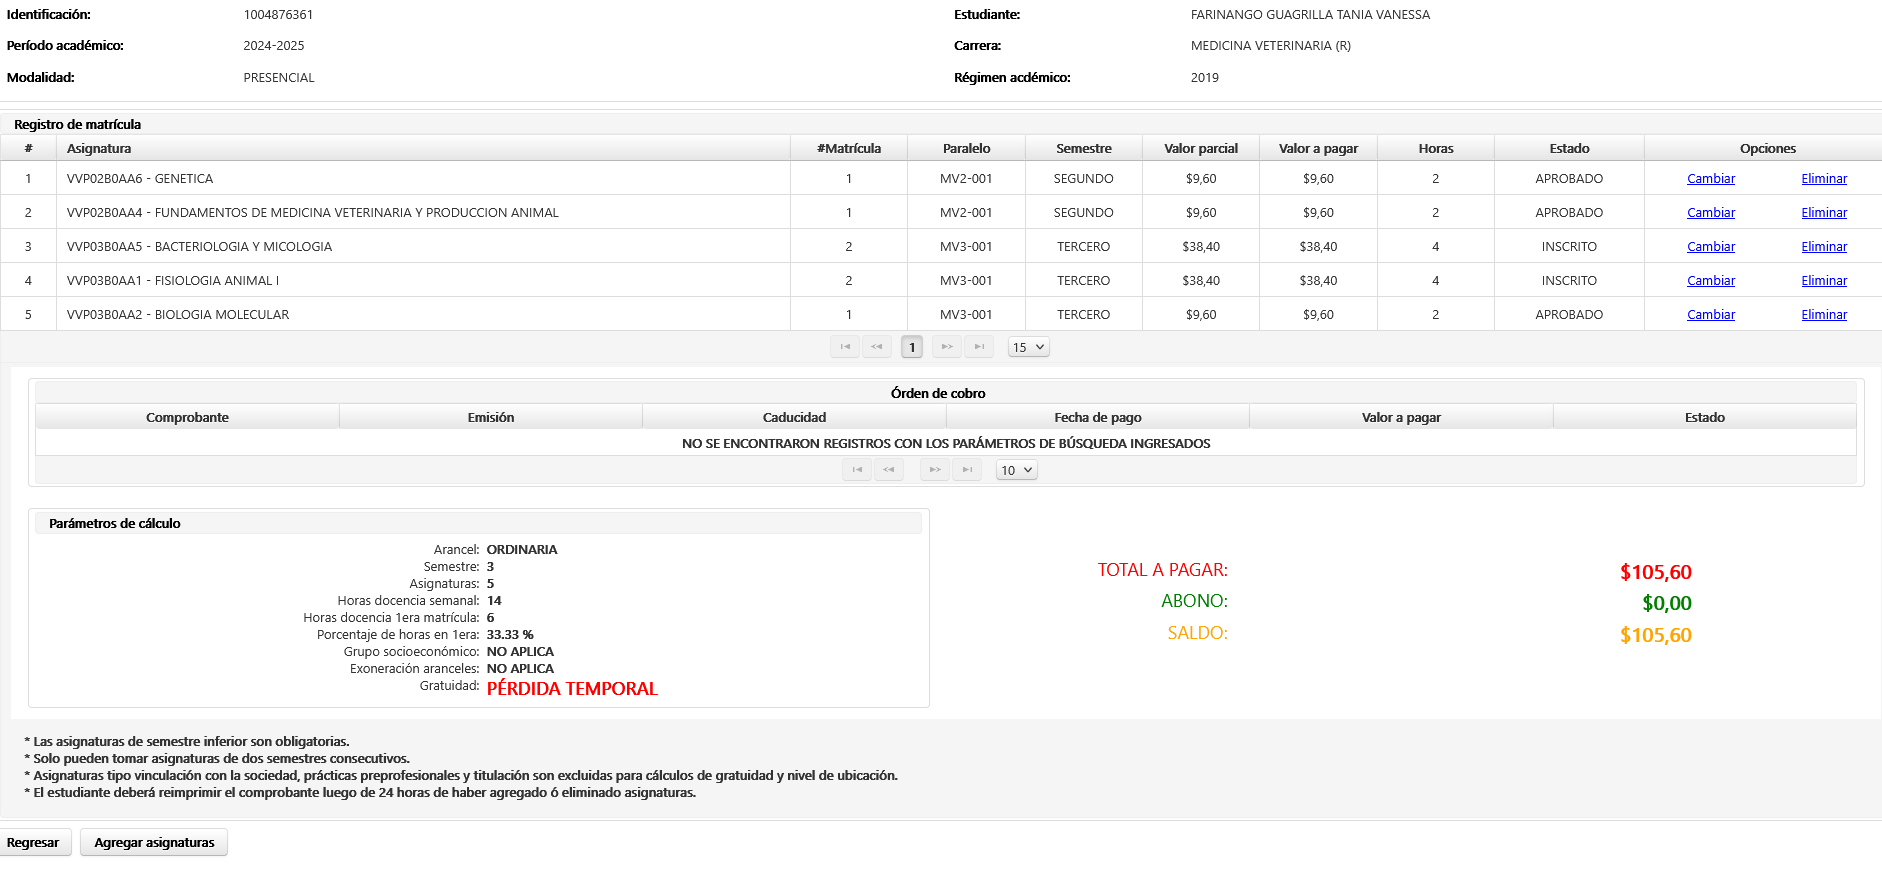Click Cambiar for FUNDAMENTOS DE MEDICINA VETERINARIA
The width and height of the screenshot is (1882, 876).
click(1711, 213)
